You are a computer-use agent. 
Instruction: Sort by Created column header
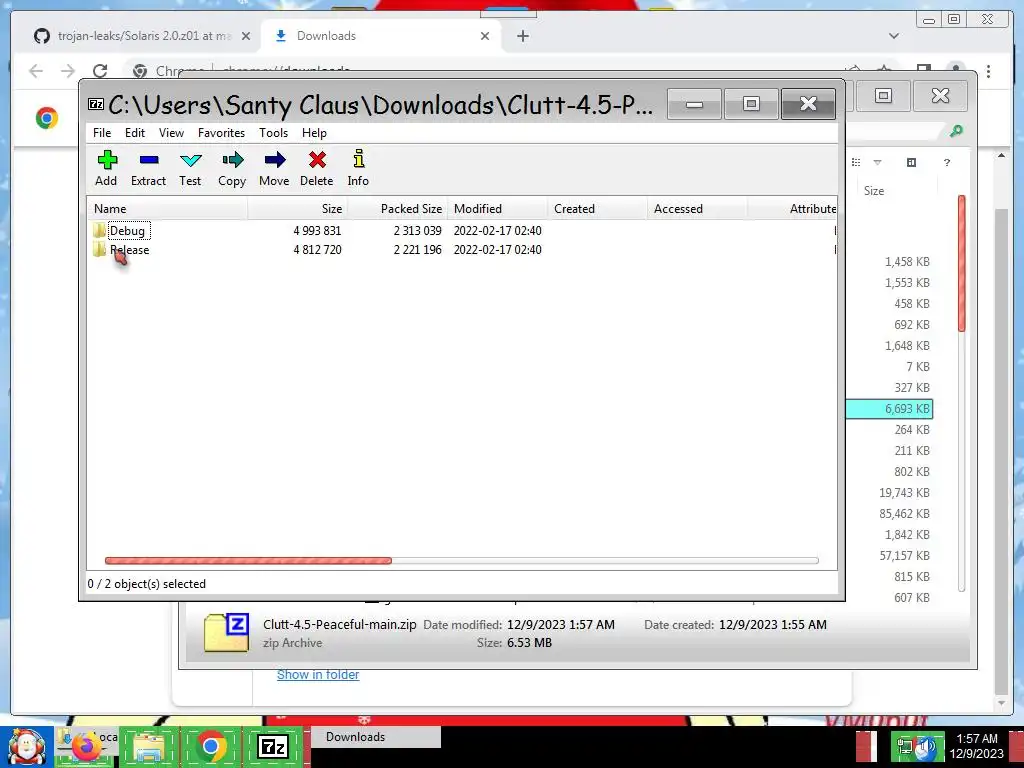(x=598, y=209)
